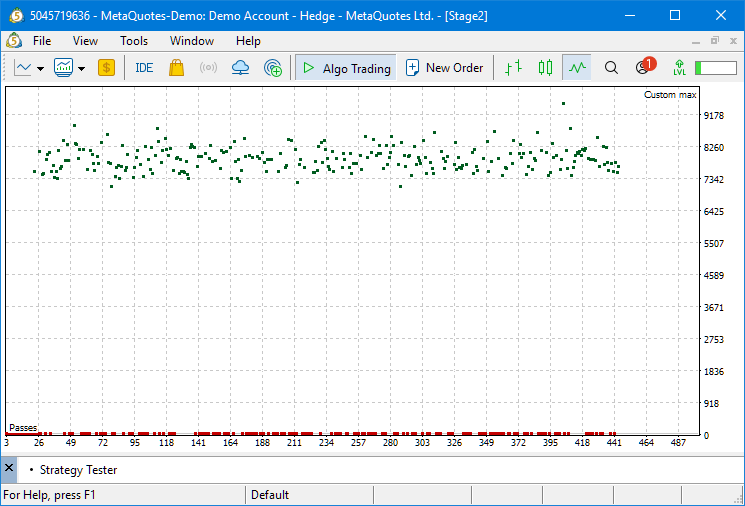The width and height of the screenshot is (745, 506).
Task: Open the Market shopping bag icon
Action: point(176,68)
